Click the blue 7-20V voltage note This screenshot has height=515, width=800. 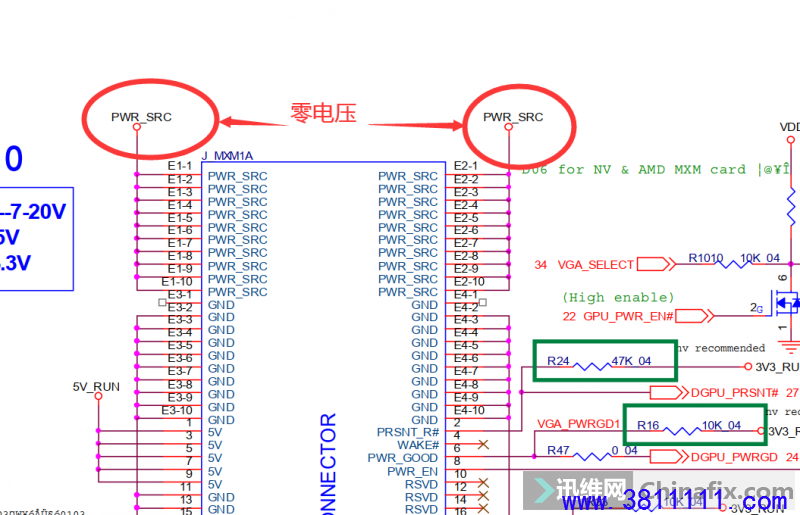pyautogui.click(x=33, y=211)
